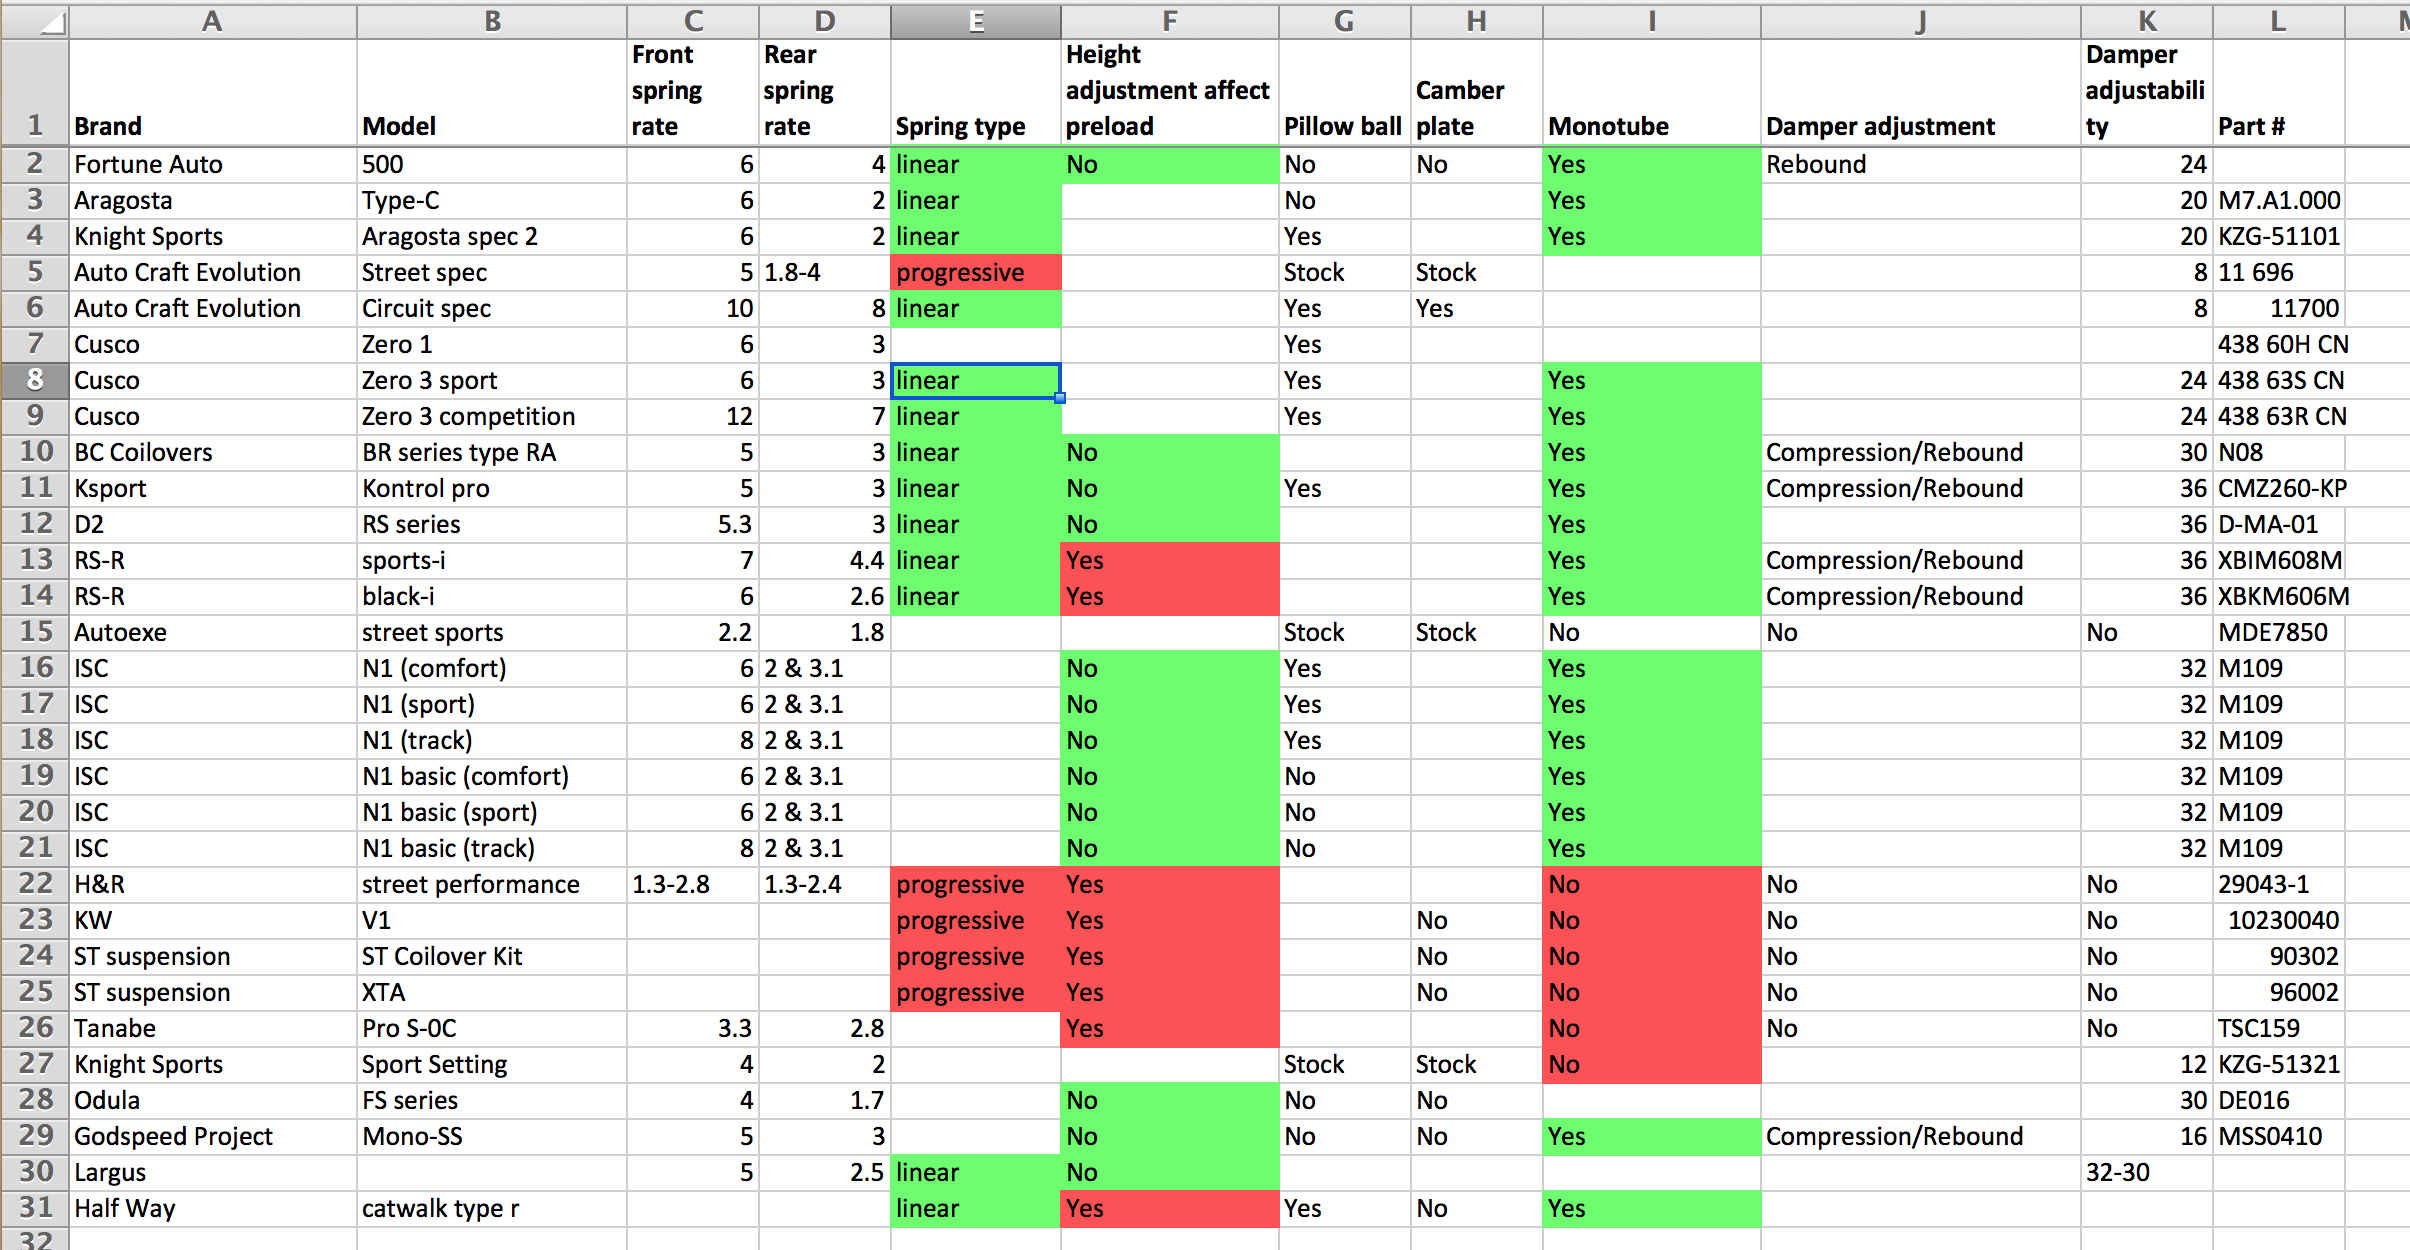This screenshot has width=2410, height=1250.
Task: Select the 'Fortune Auto' cell
Action: (212, 164)
